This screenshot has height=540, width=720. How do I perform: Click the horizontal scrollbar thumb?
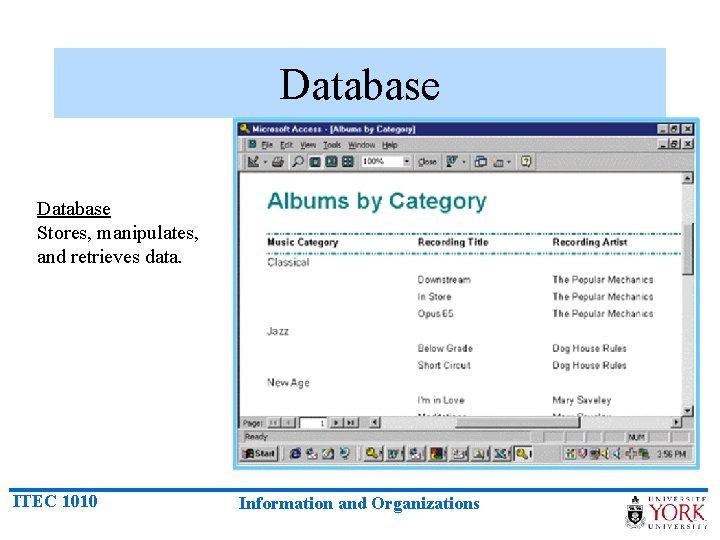click(518, 422)
